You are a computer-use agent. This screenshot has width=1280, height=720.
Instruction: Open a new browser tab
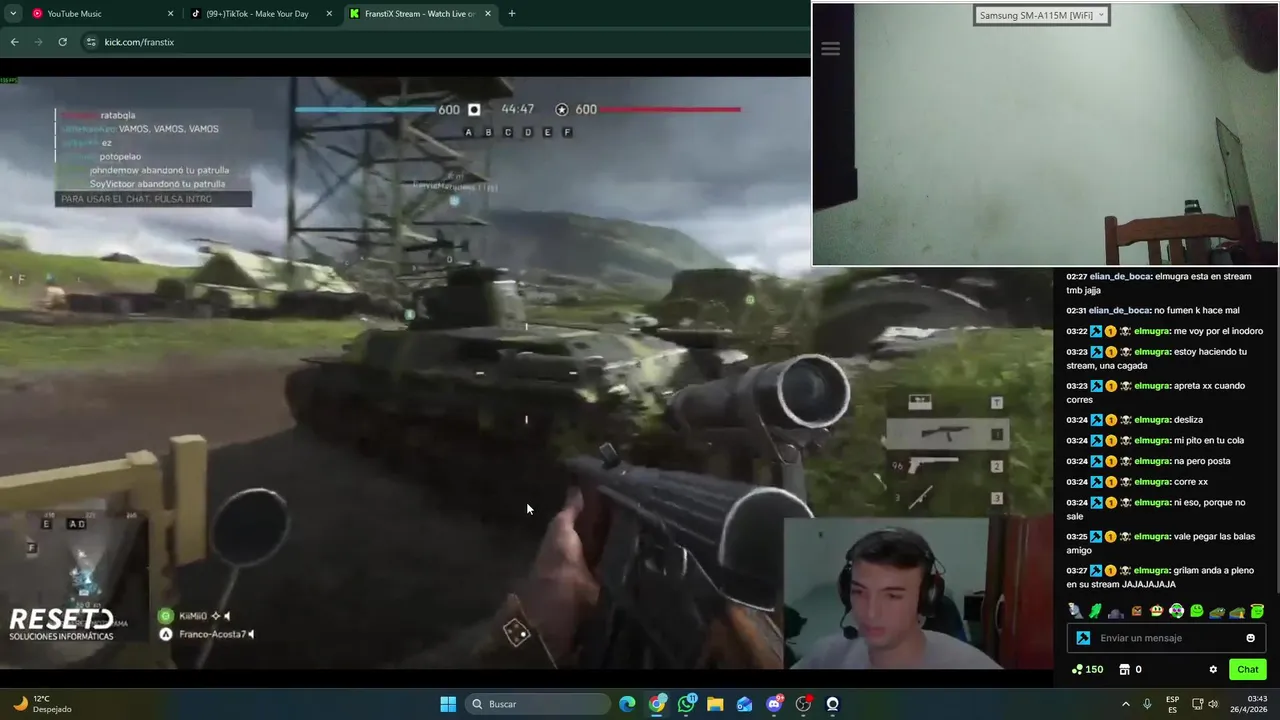pos(512,14)
